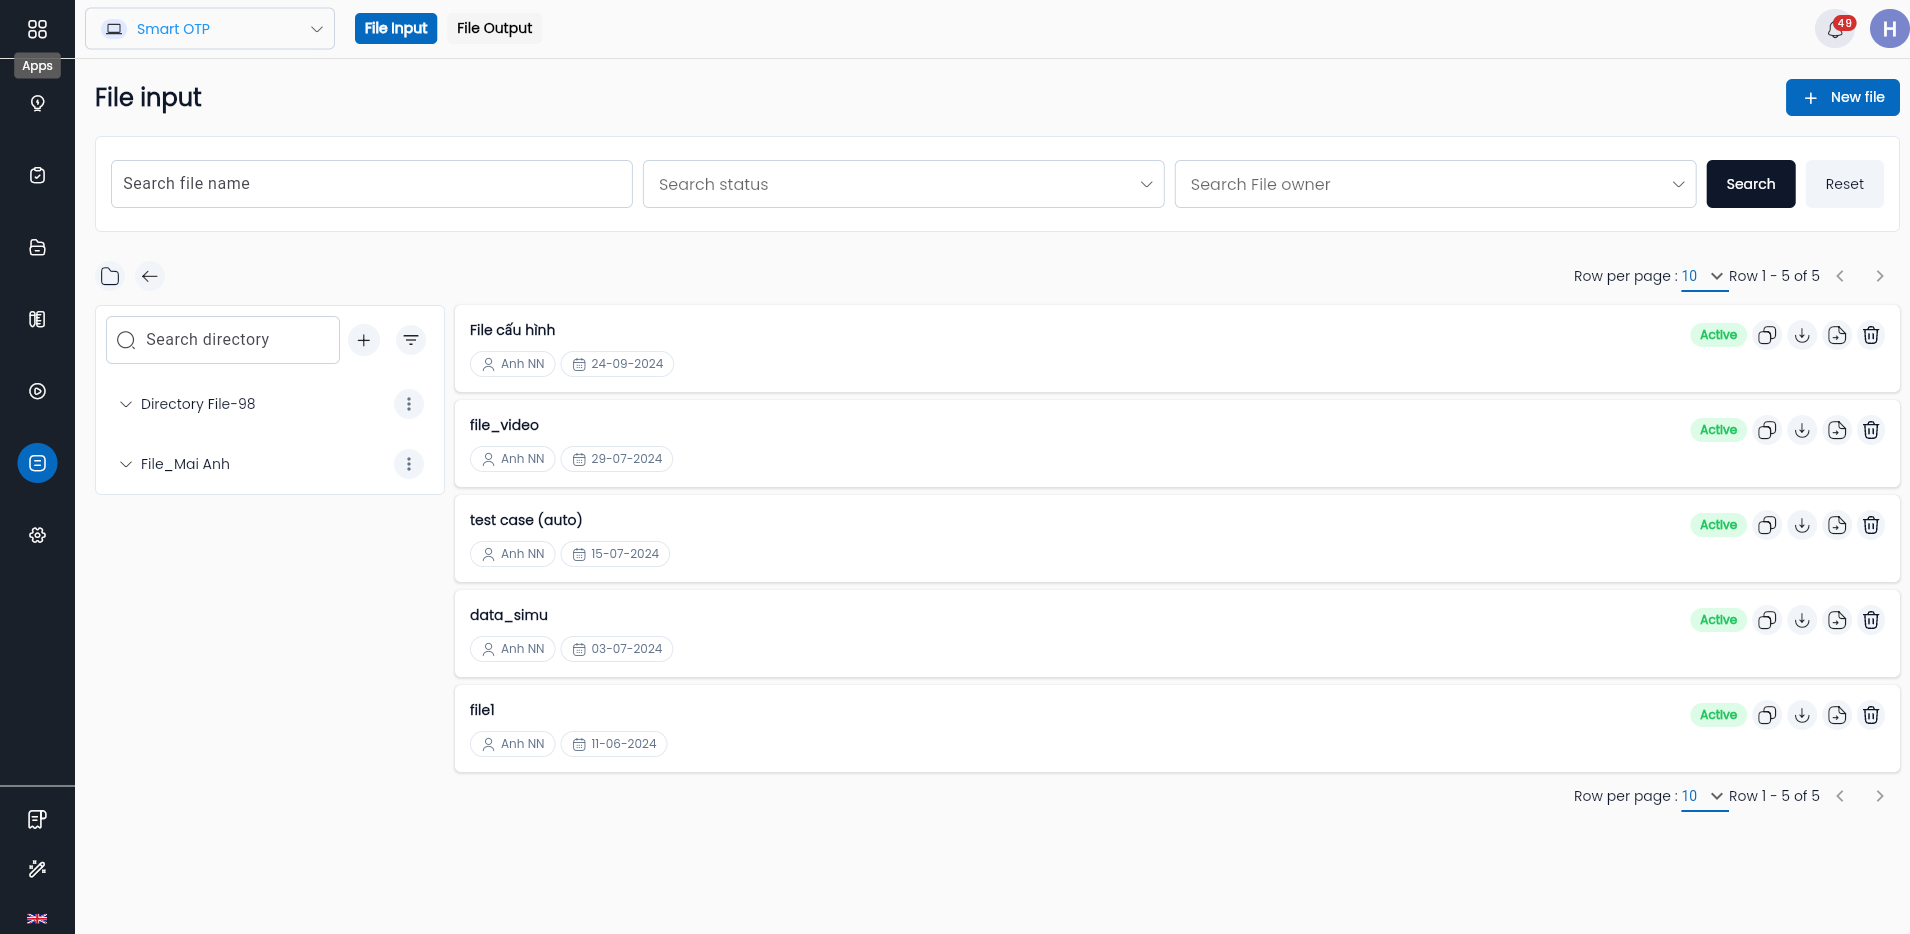This screenshot has width=1910, height=934.
Task: Click the lightbulb icon in sidebar
Action: pyautogui.click(x=37, y=103)
